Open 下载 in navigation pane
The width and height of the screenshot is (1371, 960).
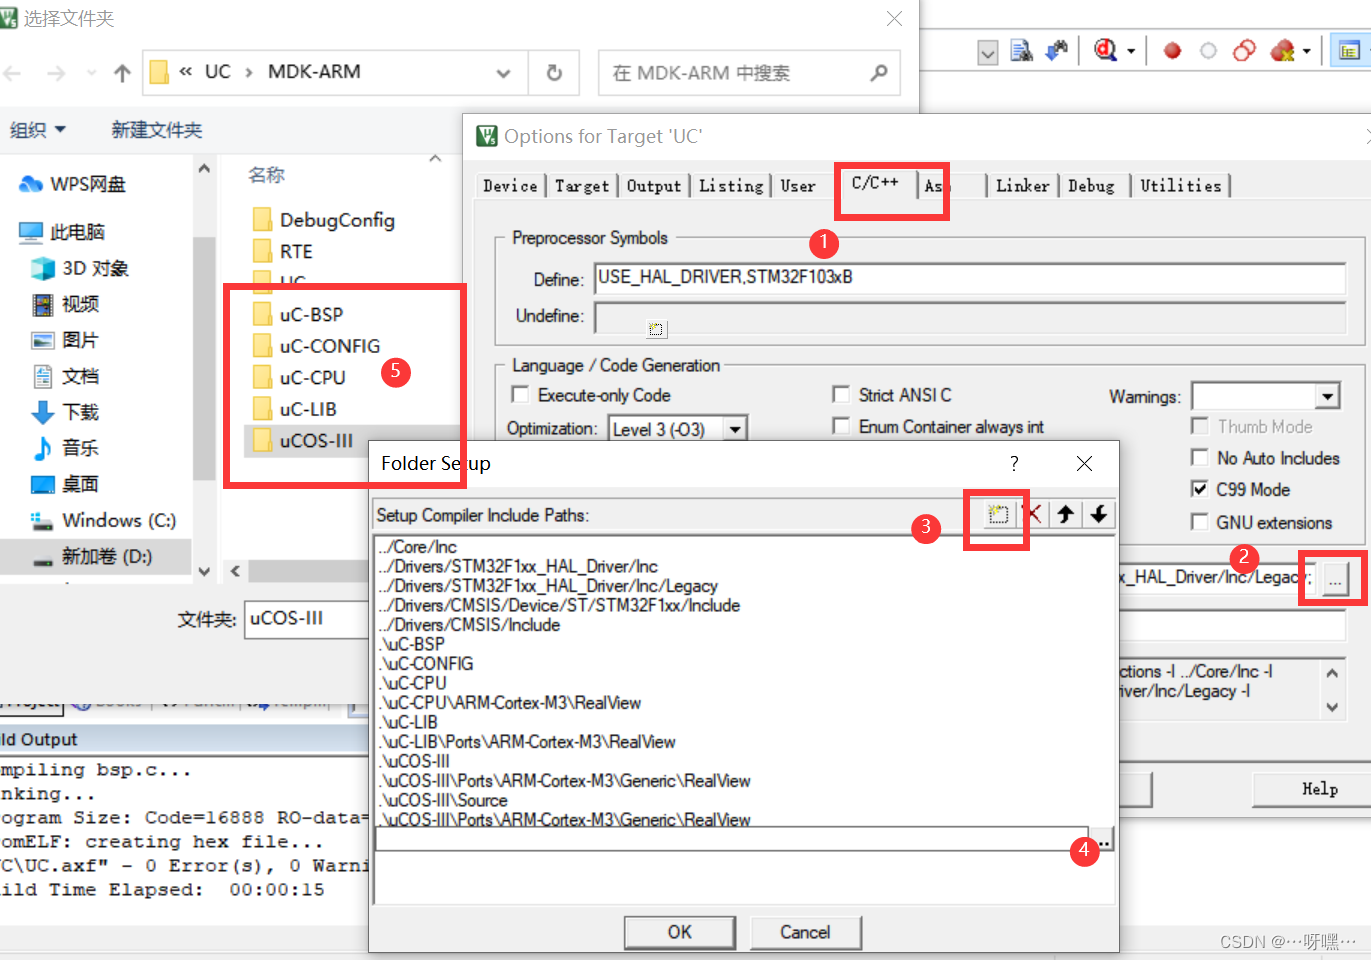(x=65, y=412)
